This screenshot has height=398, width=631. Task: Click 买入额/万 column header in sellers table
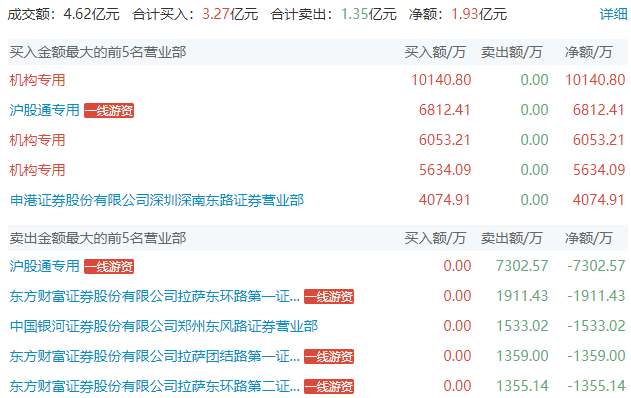pos(435,238)
